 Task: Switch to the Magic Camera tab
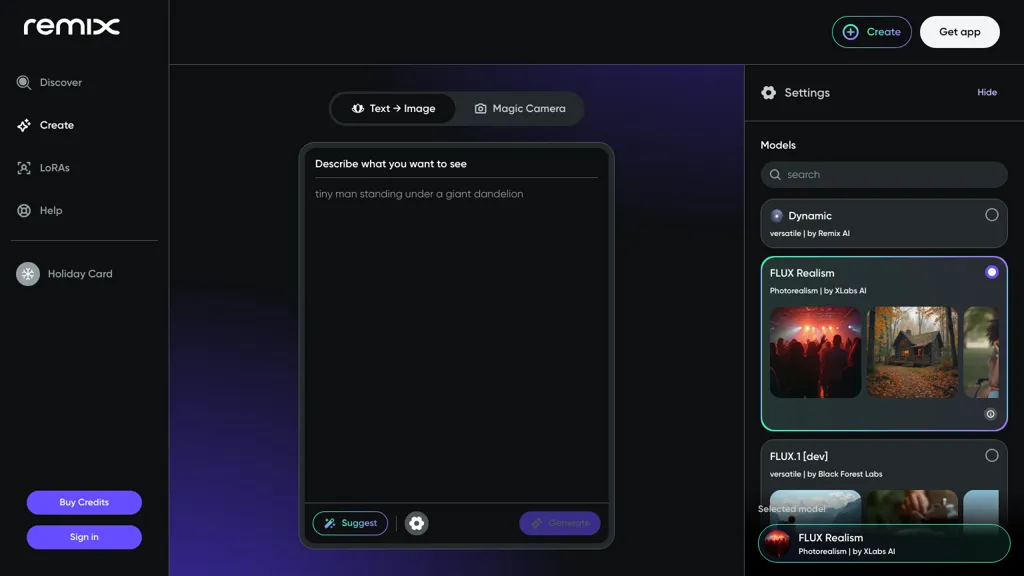[x=519, y=109]
